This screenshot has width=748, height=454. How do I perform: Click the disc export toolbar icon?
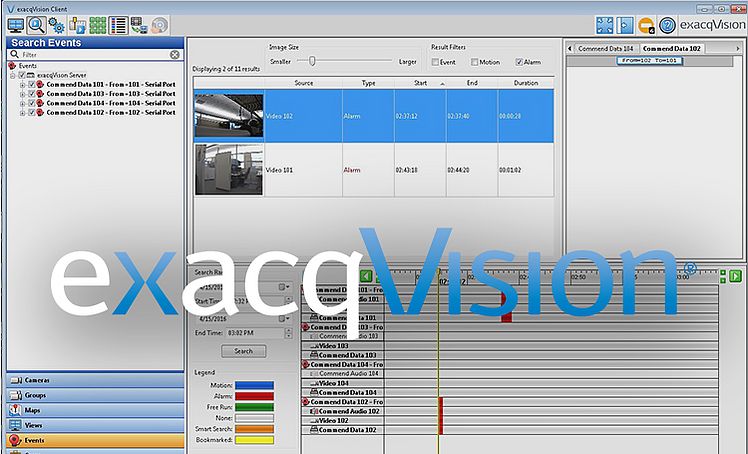tap(160, 25)
